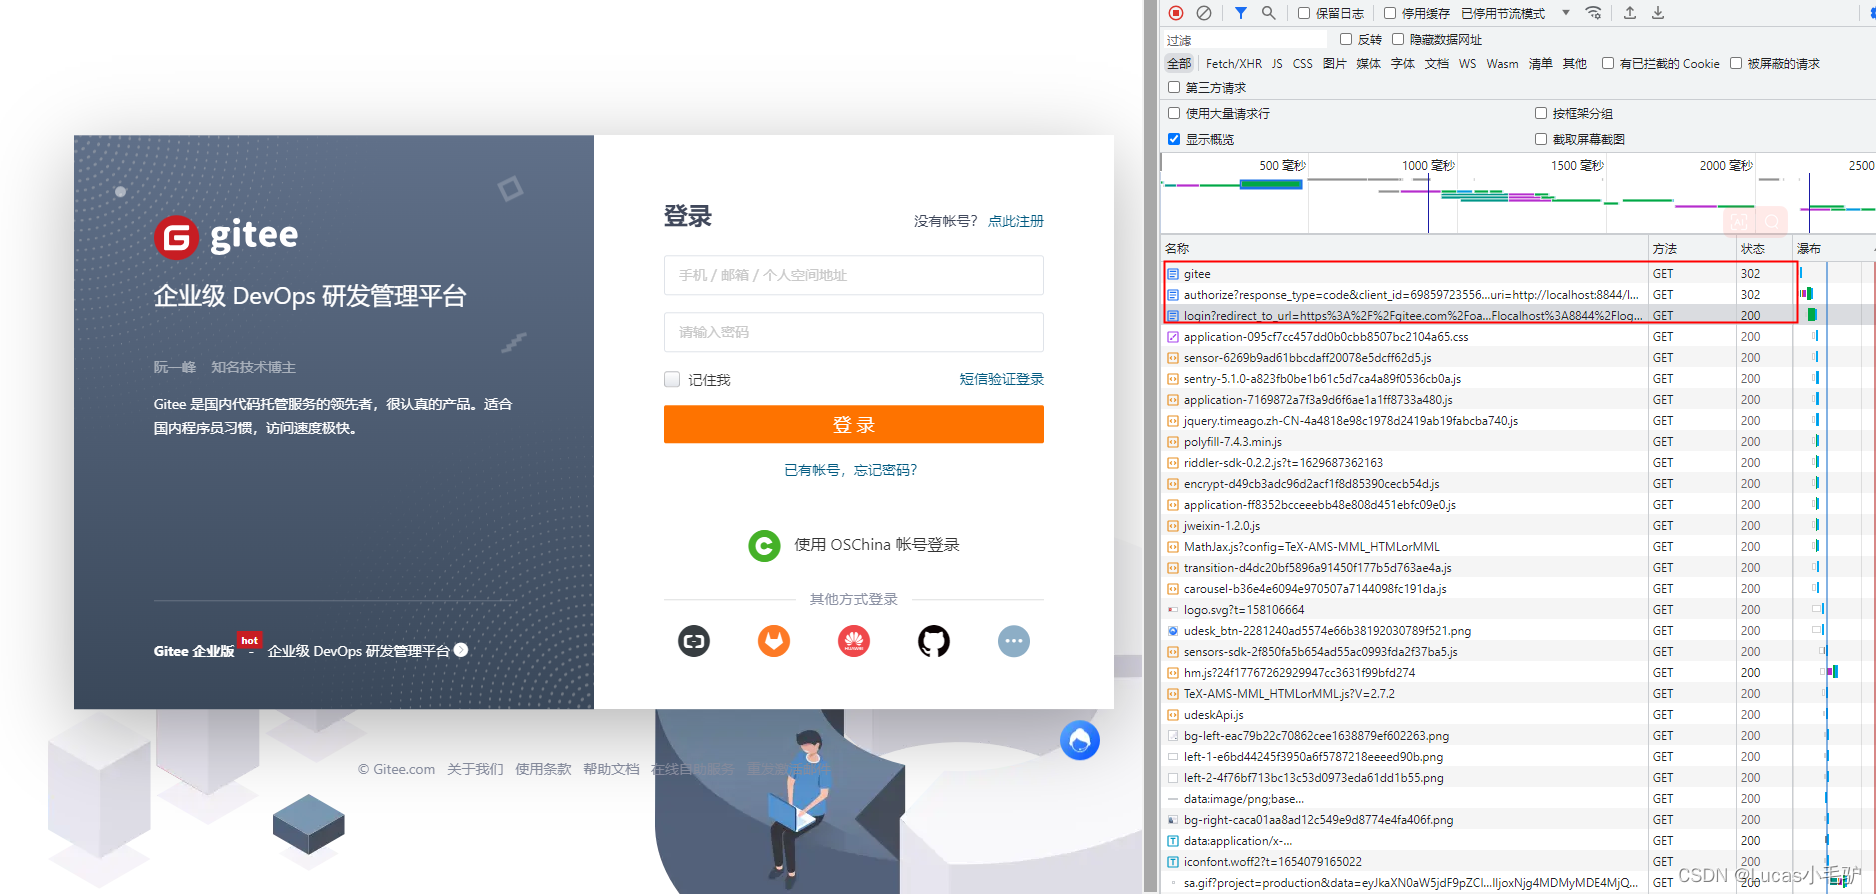Enable large request rows checkbox

pos(1174,113)
